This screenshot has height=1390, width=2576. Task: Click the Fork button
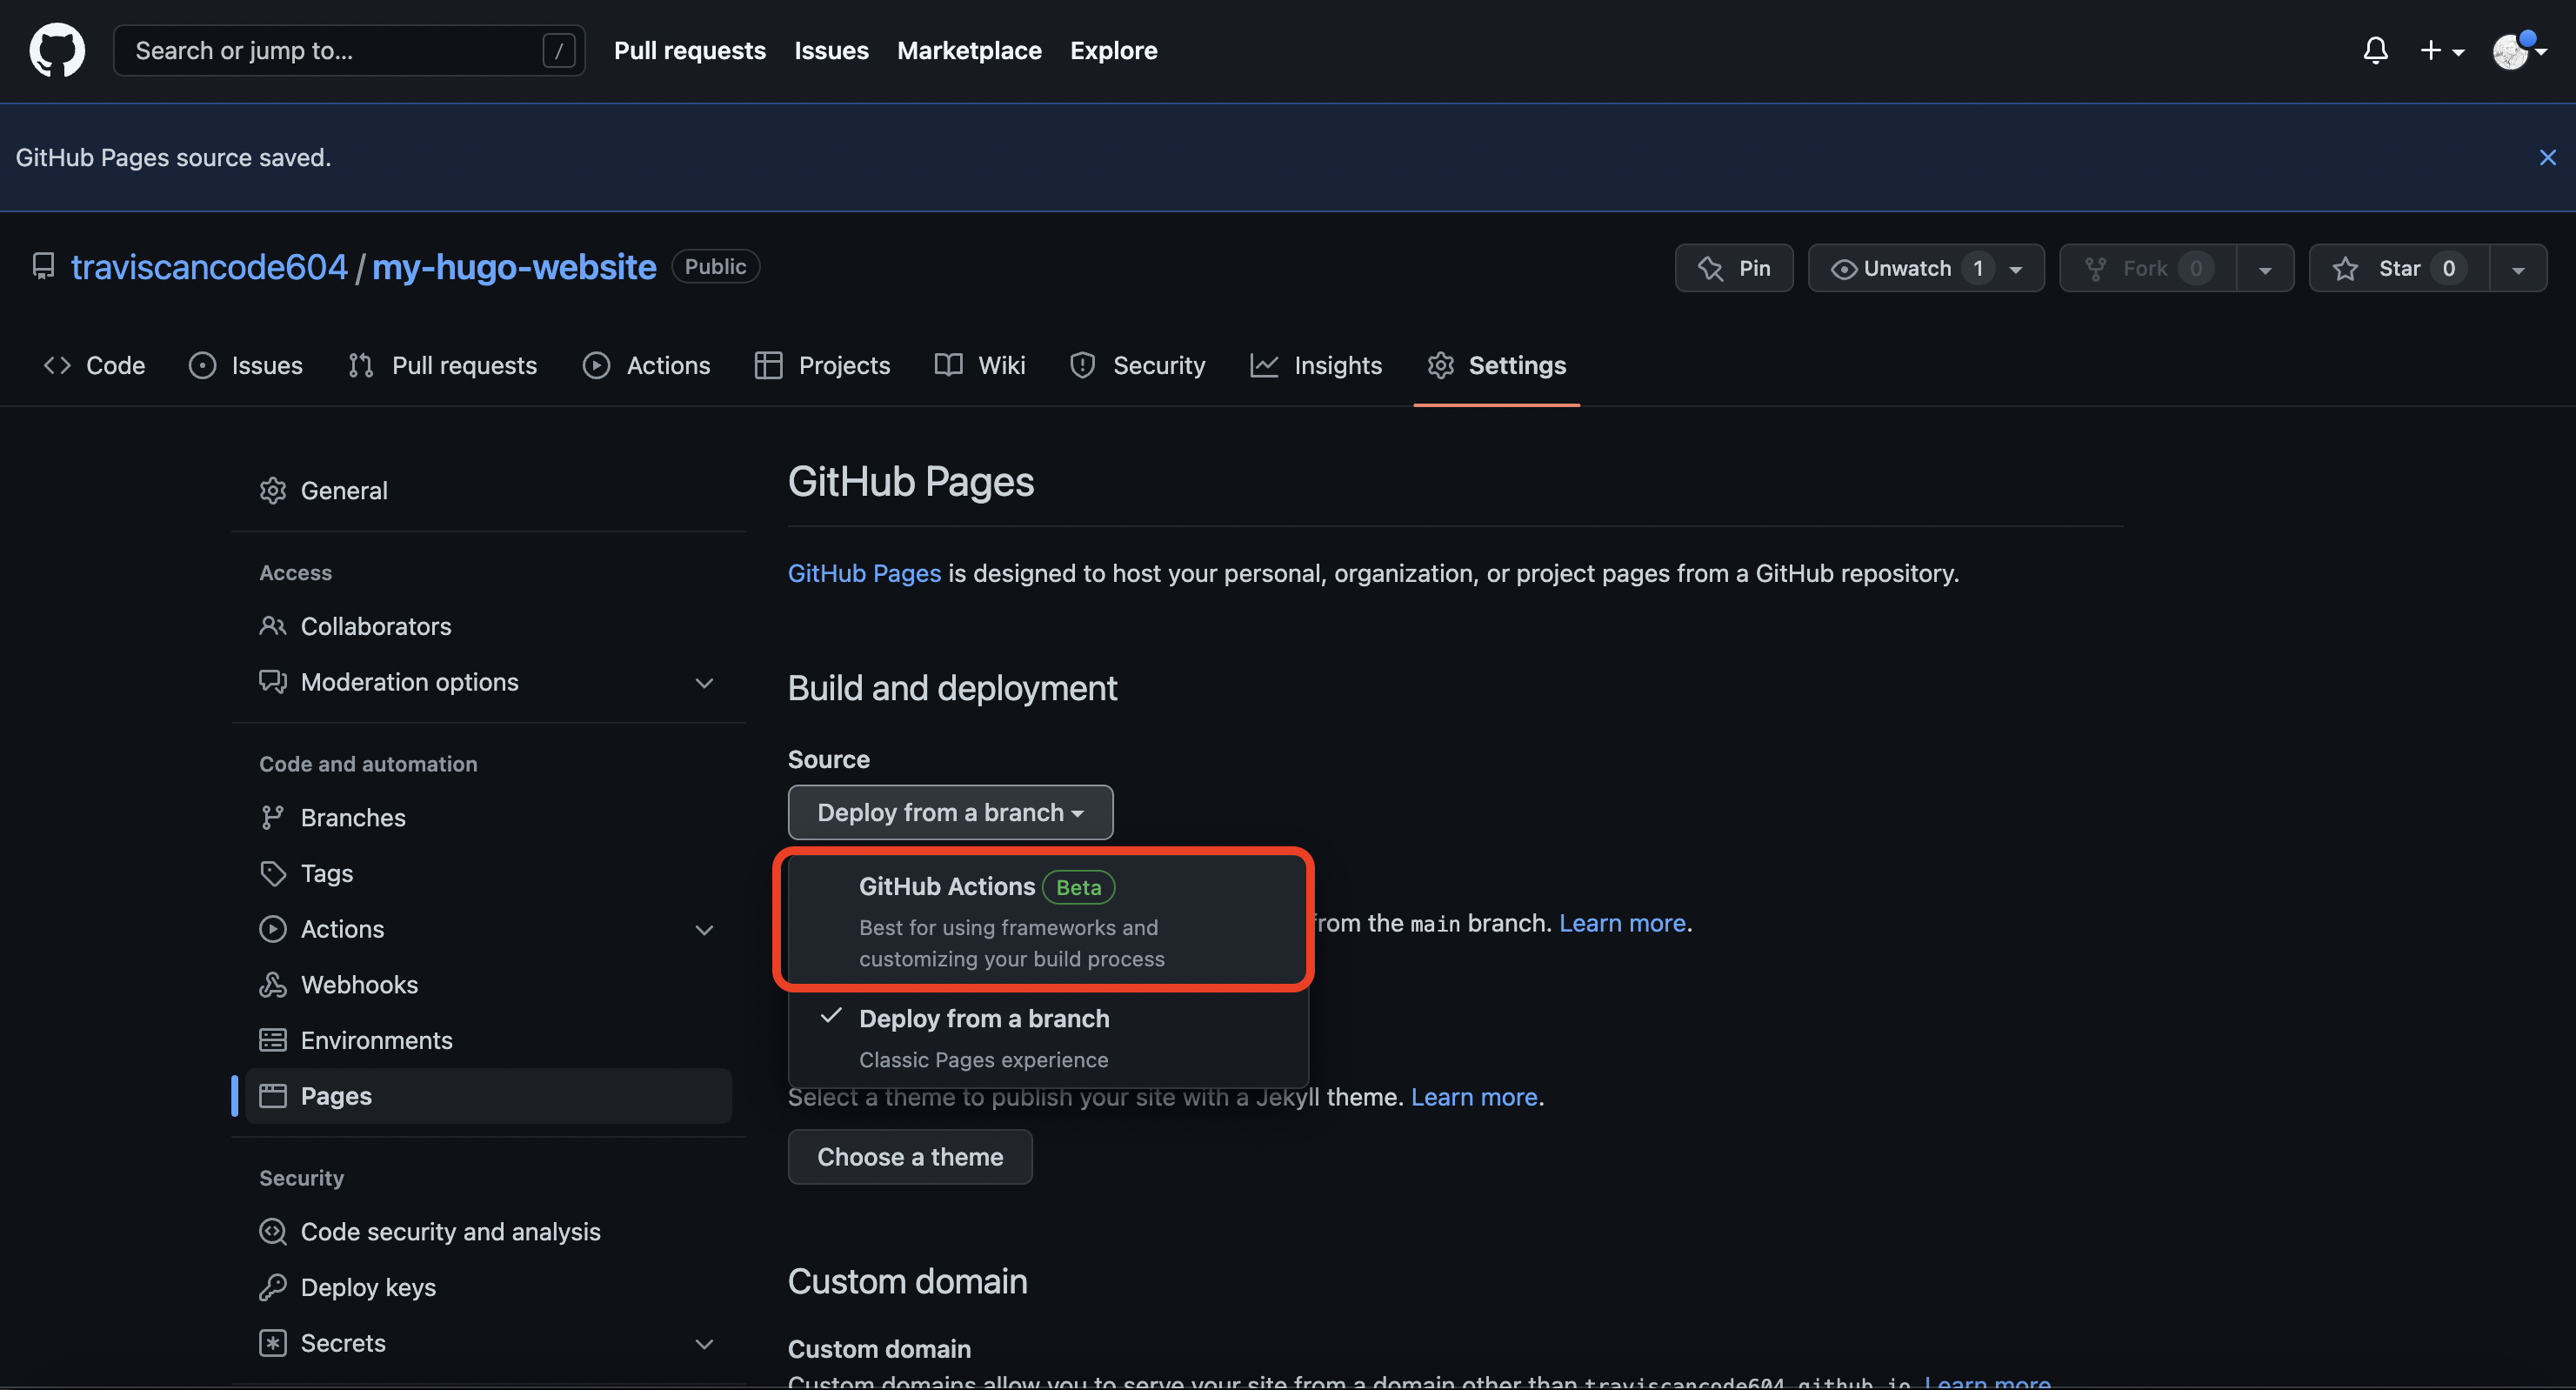coord(2147,268)
